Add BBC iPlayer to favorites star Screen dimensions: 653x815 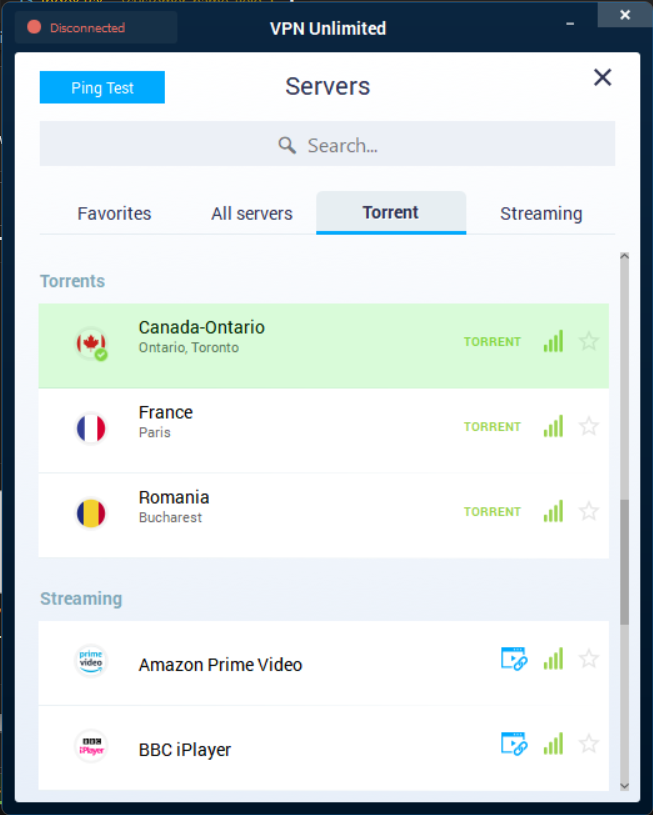point(589,744)
